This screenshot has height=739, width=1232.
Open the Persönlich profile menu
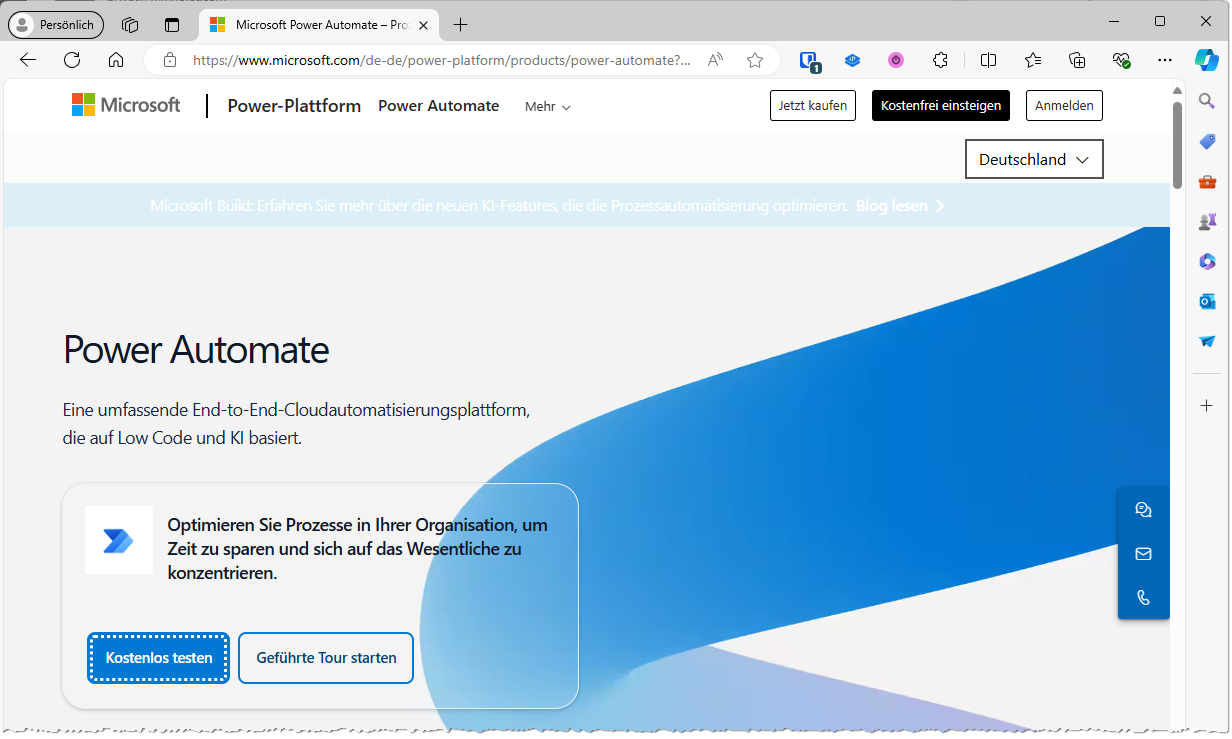point(55,24)
